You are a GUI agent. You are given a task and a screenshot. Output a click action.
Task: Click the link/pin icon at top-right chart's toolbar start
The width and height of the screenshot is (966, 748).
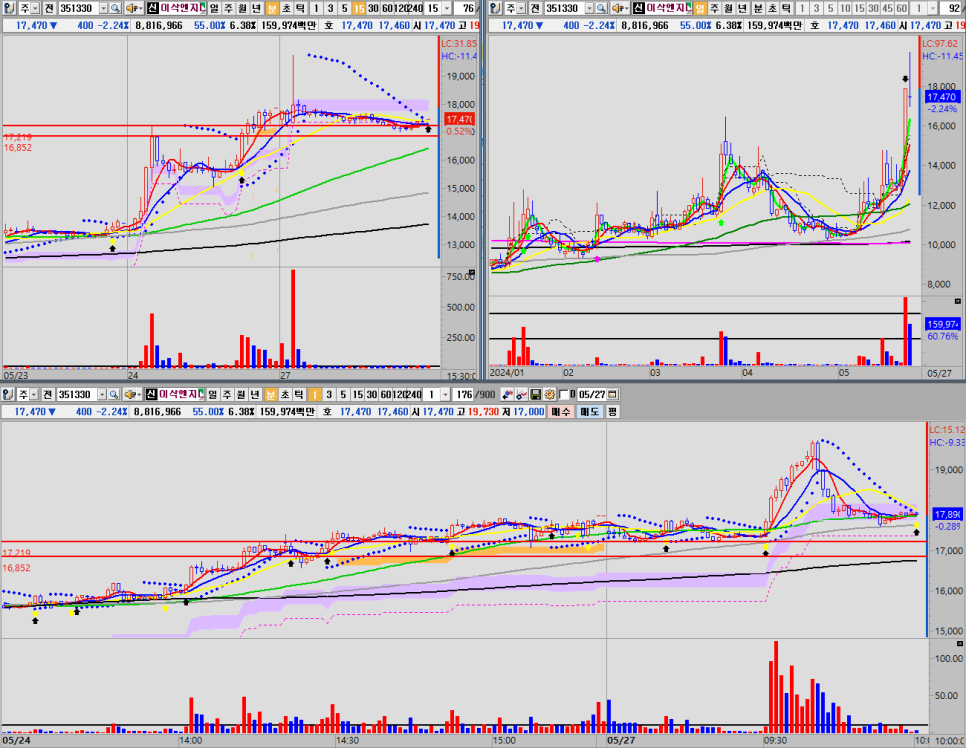[495, 8]
